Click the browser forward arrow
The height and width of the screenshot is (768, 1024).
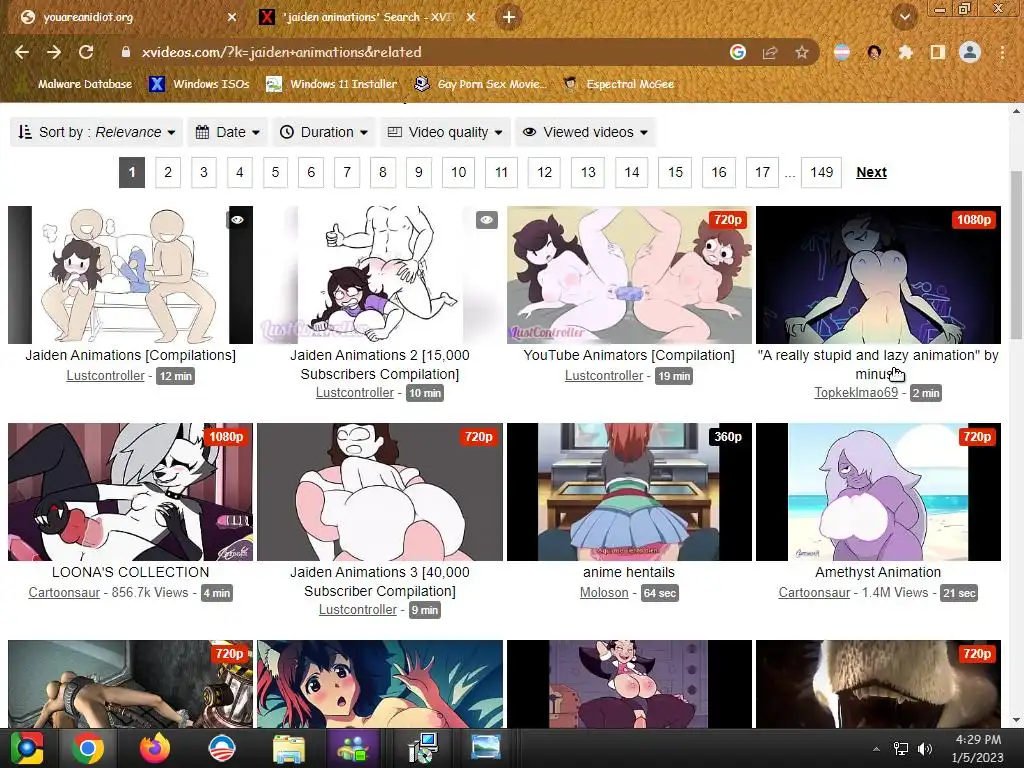click(54, 52)
